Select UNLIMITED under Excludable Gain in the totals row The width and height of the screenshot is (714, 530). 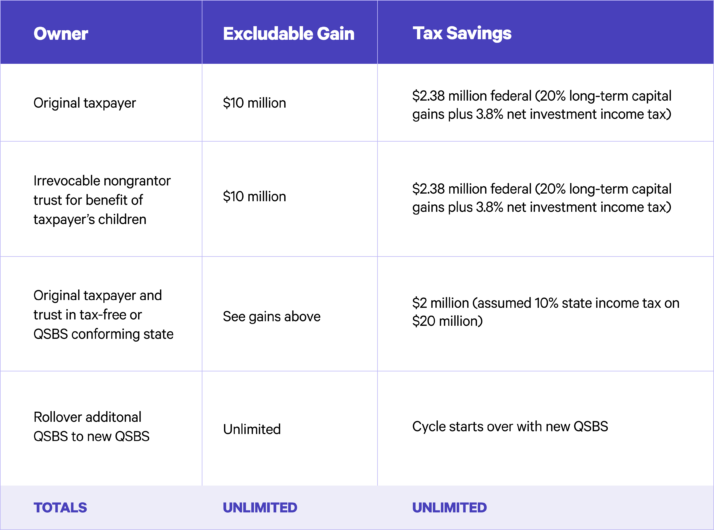click(260, 507)
